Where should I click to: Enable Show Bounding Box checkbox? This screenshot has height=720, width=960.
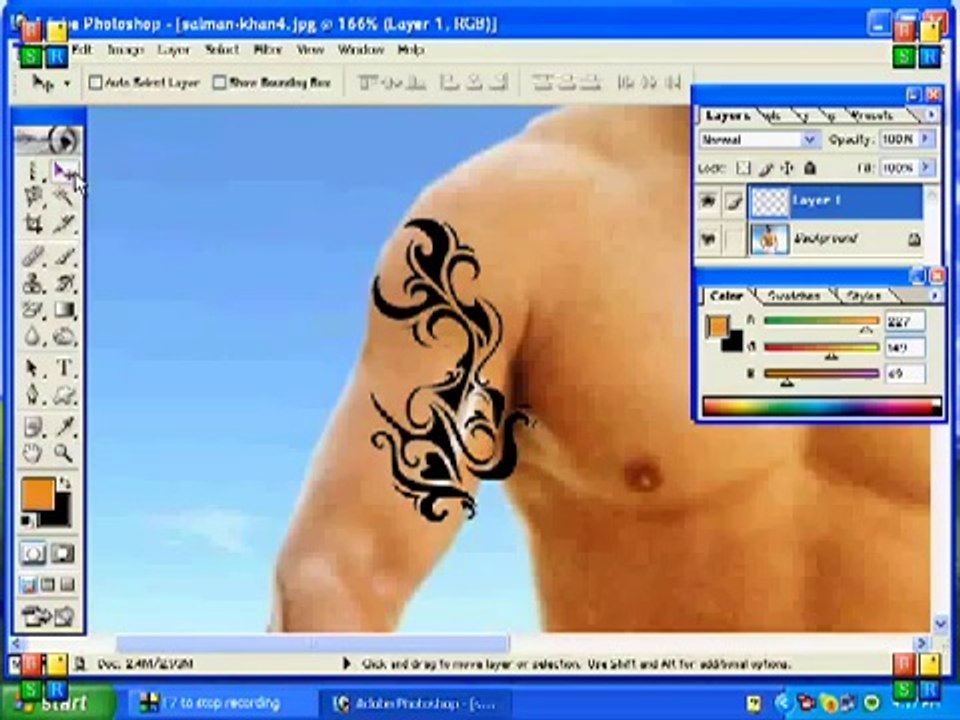pyautogui.click(x=219, y=83)
